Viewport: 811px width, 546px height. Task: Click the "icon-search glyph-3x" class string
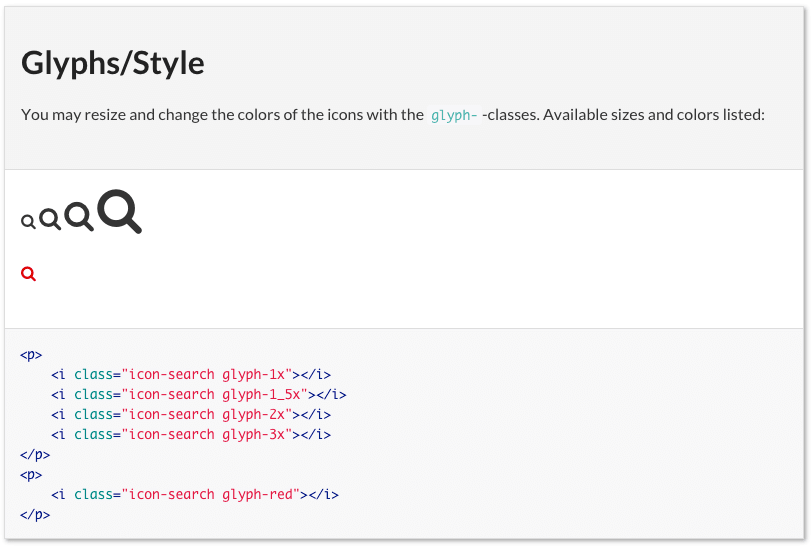tap(207, 434)
